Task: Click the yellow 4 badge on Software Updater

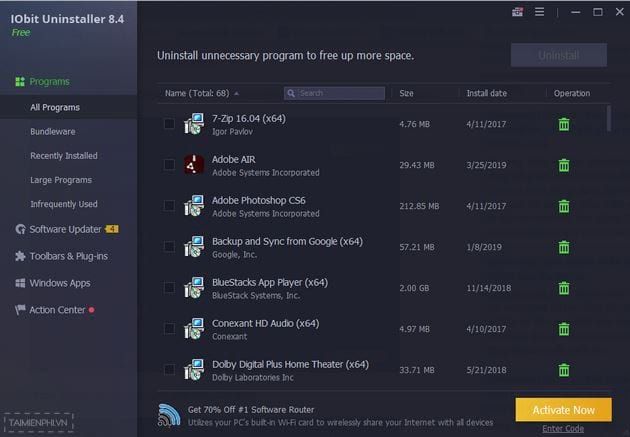Action: (112, 229)
